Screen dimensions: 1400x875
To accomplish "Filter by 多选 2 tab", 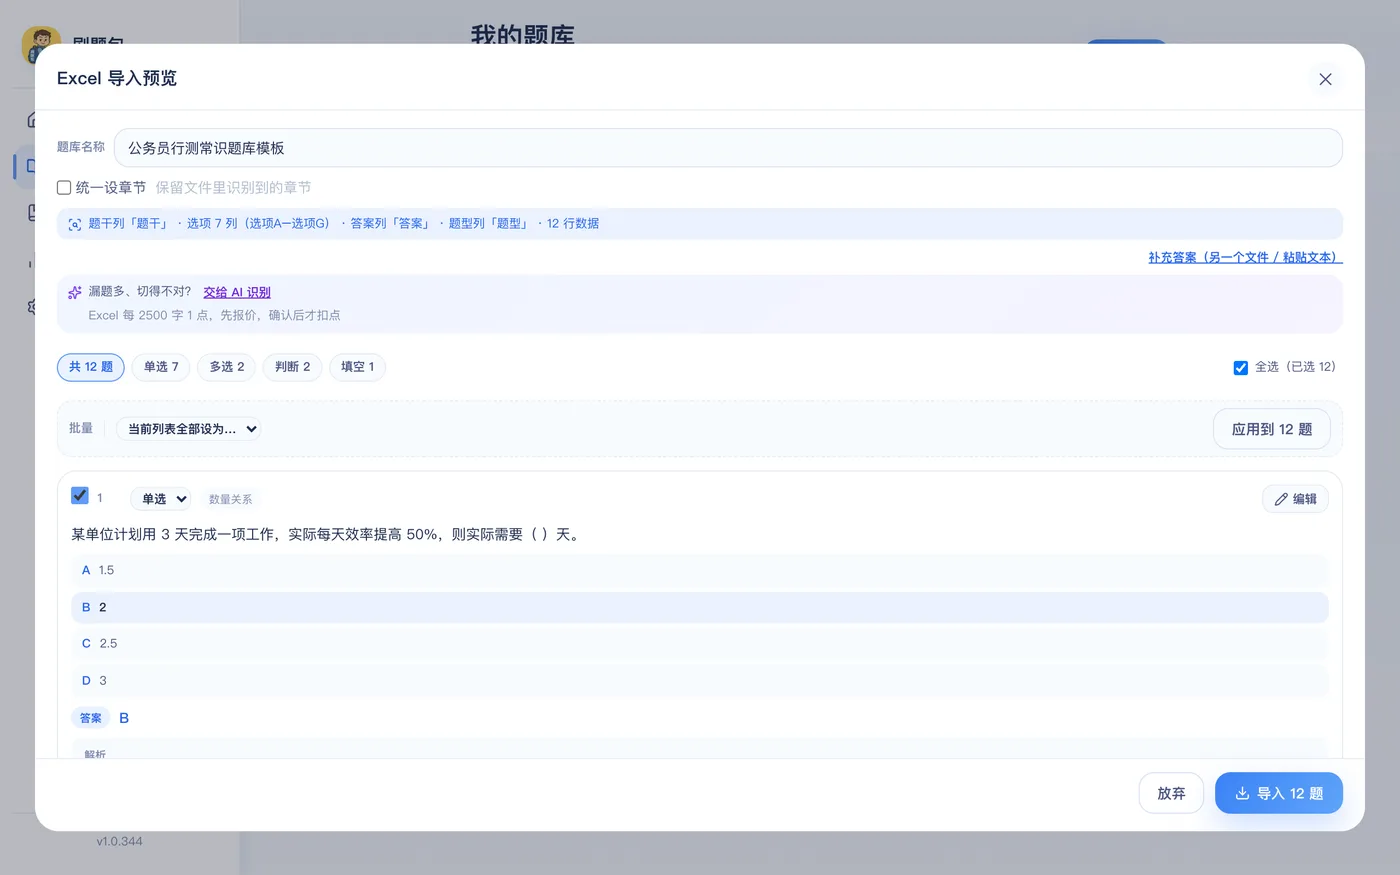I will click(x=227, y=367).
